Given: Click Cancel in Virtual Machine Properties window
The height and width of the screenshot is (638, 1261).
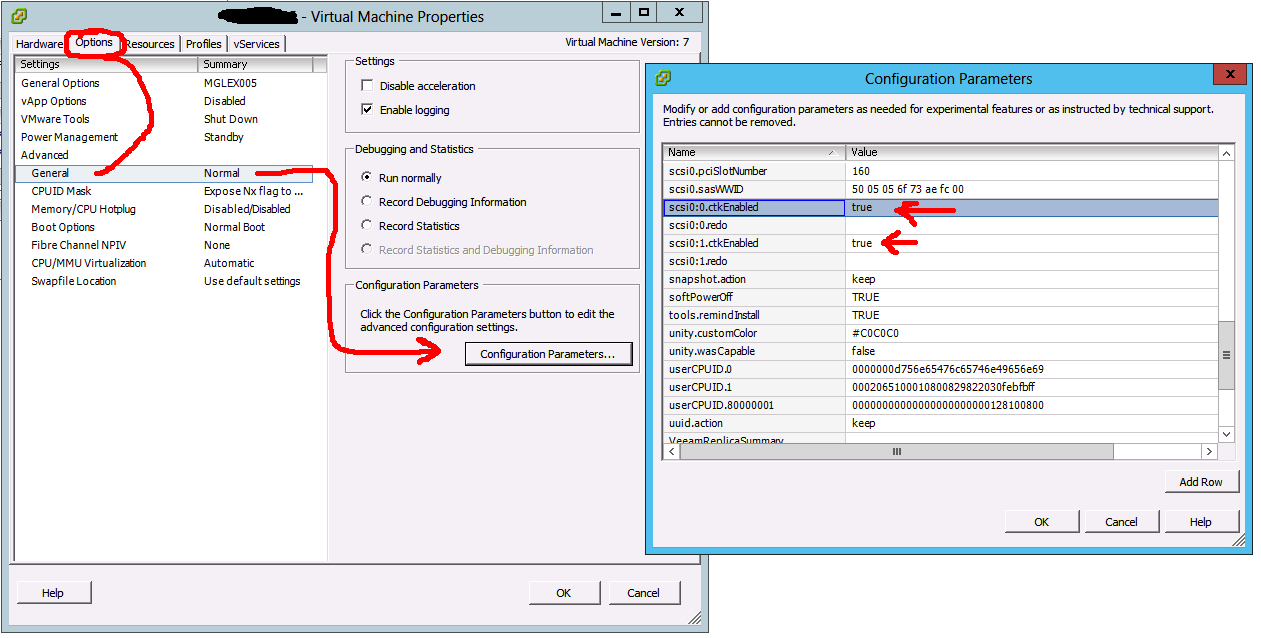Looking at the screenshot, I should pyautogui.click(x=643, y=593).
